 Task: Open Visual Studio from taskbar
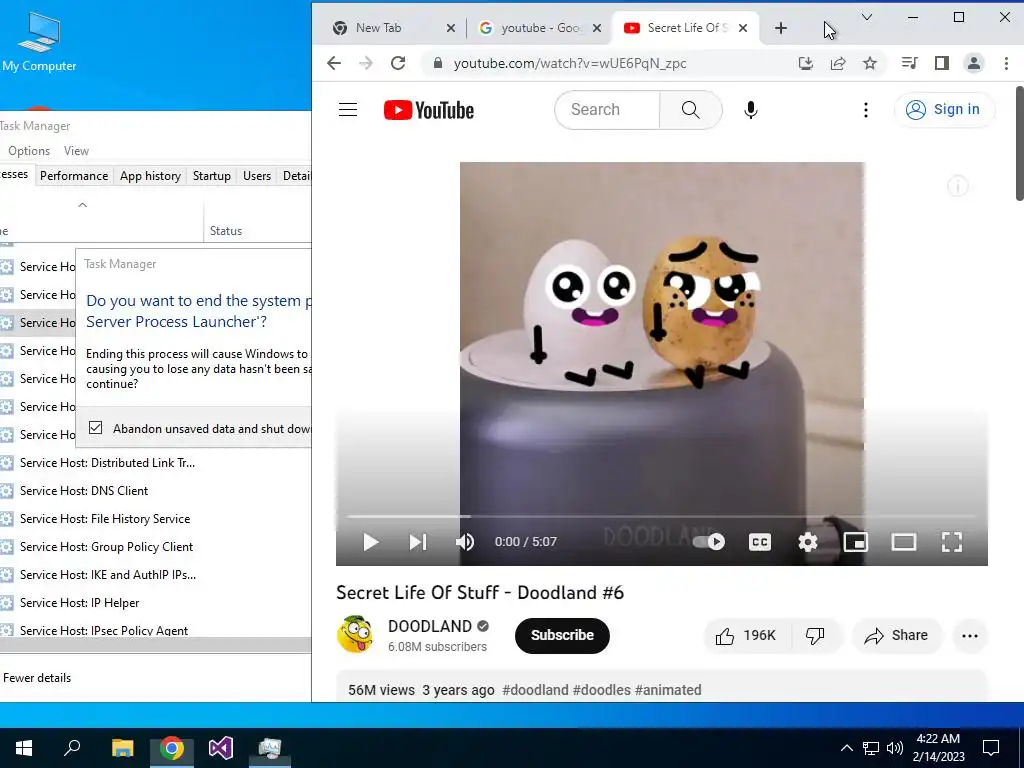pyautogui.click(x=221, y=748)
